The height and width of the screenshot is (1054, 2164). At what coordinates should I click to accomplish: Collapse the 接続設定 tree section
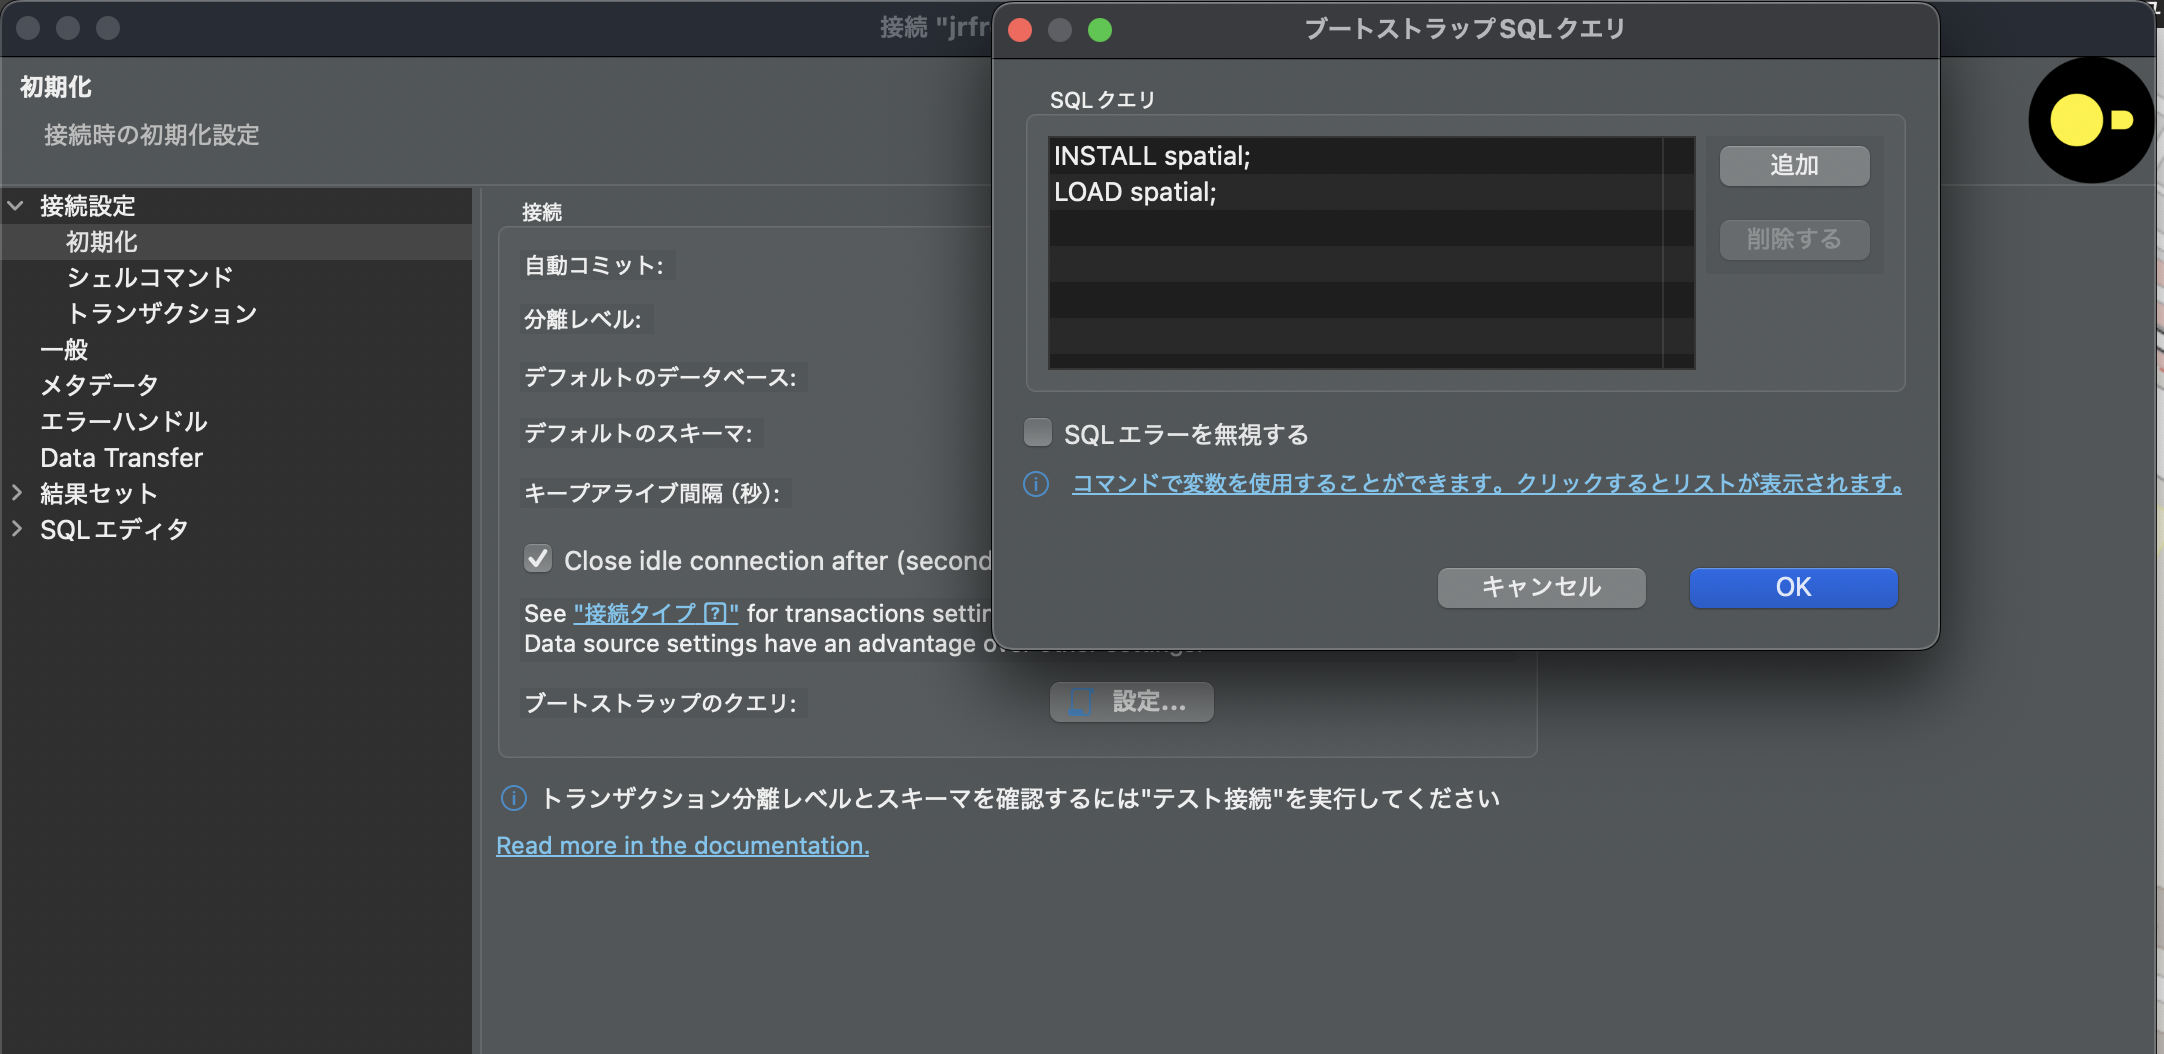16,205
